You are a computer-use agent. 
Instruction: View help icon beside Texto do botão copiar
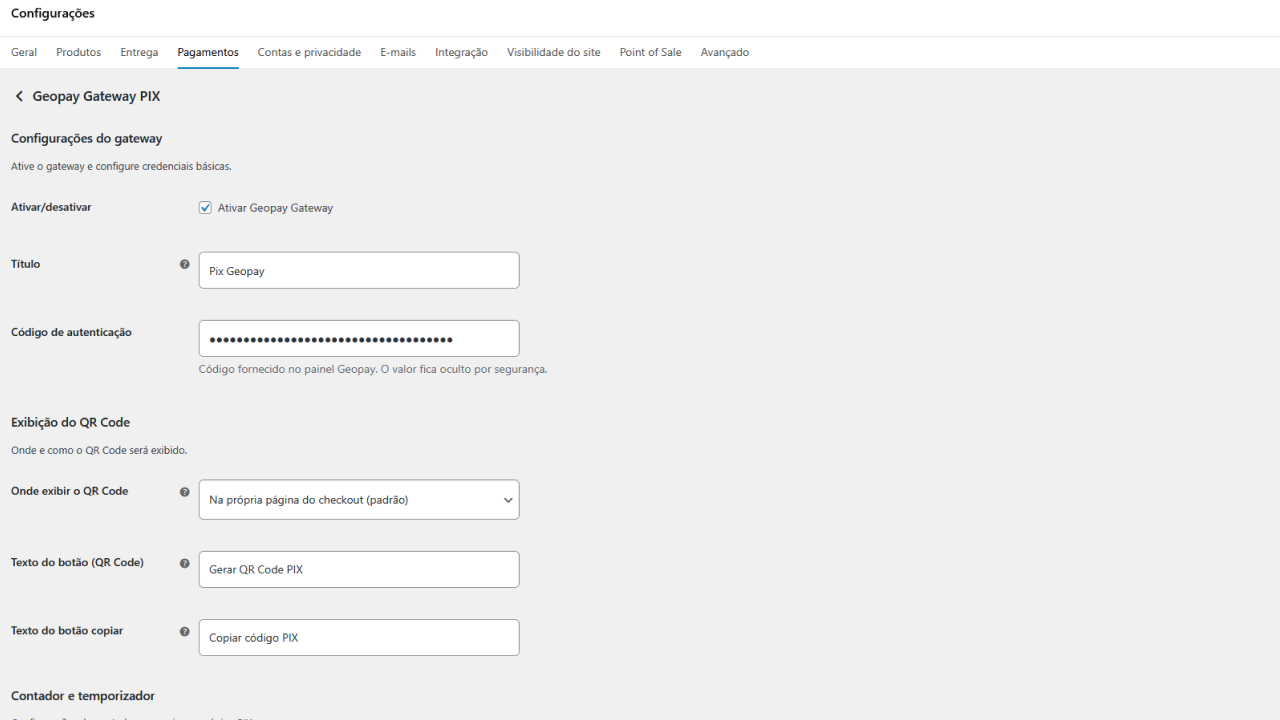[184, 631]
